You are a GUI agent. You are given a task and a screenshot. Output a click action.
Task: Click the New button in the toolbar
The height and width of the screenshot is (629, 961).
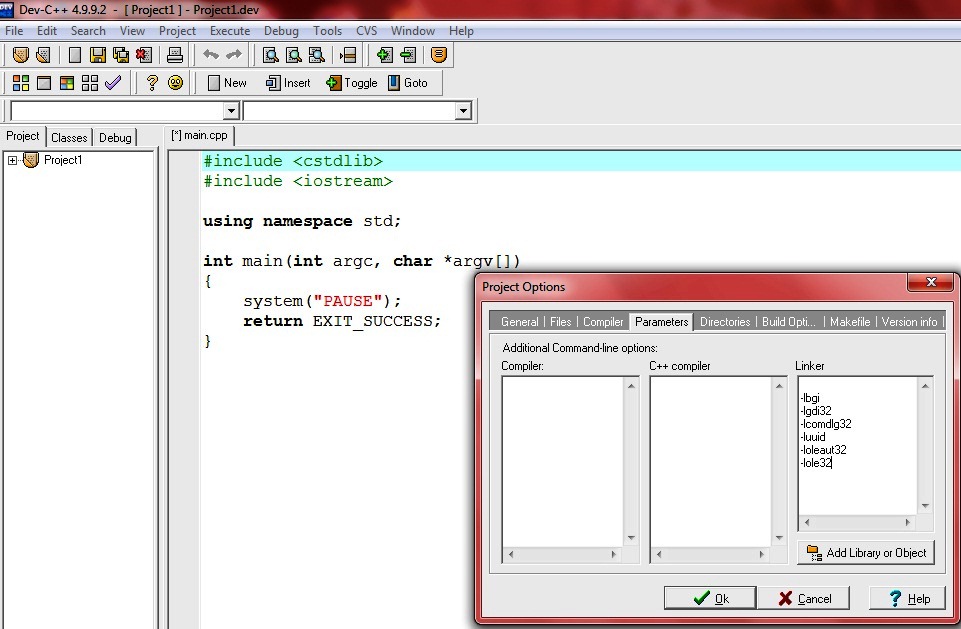pos(227,83)
